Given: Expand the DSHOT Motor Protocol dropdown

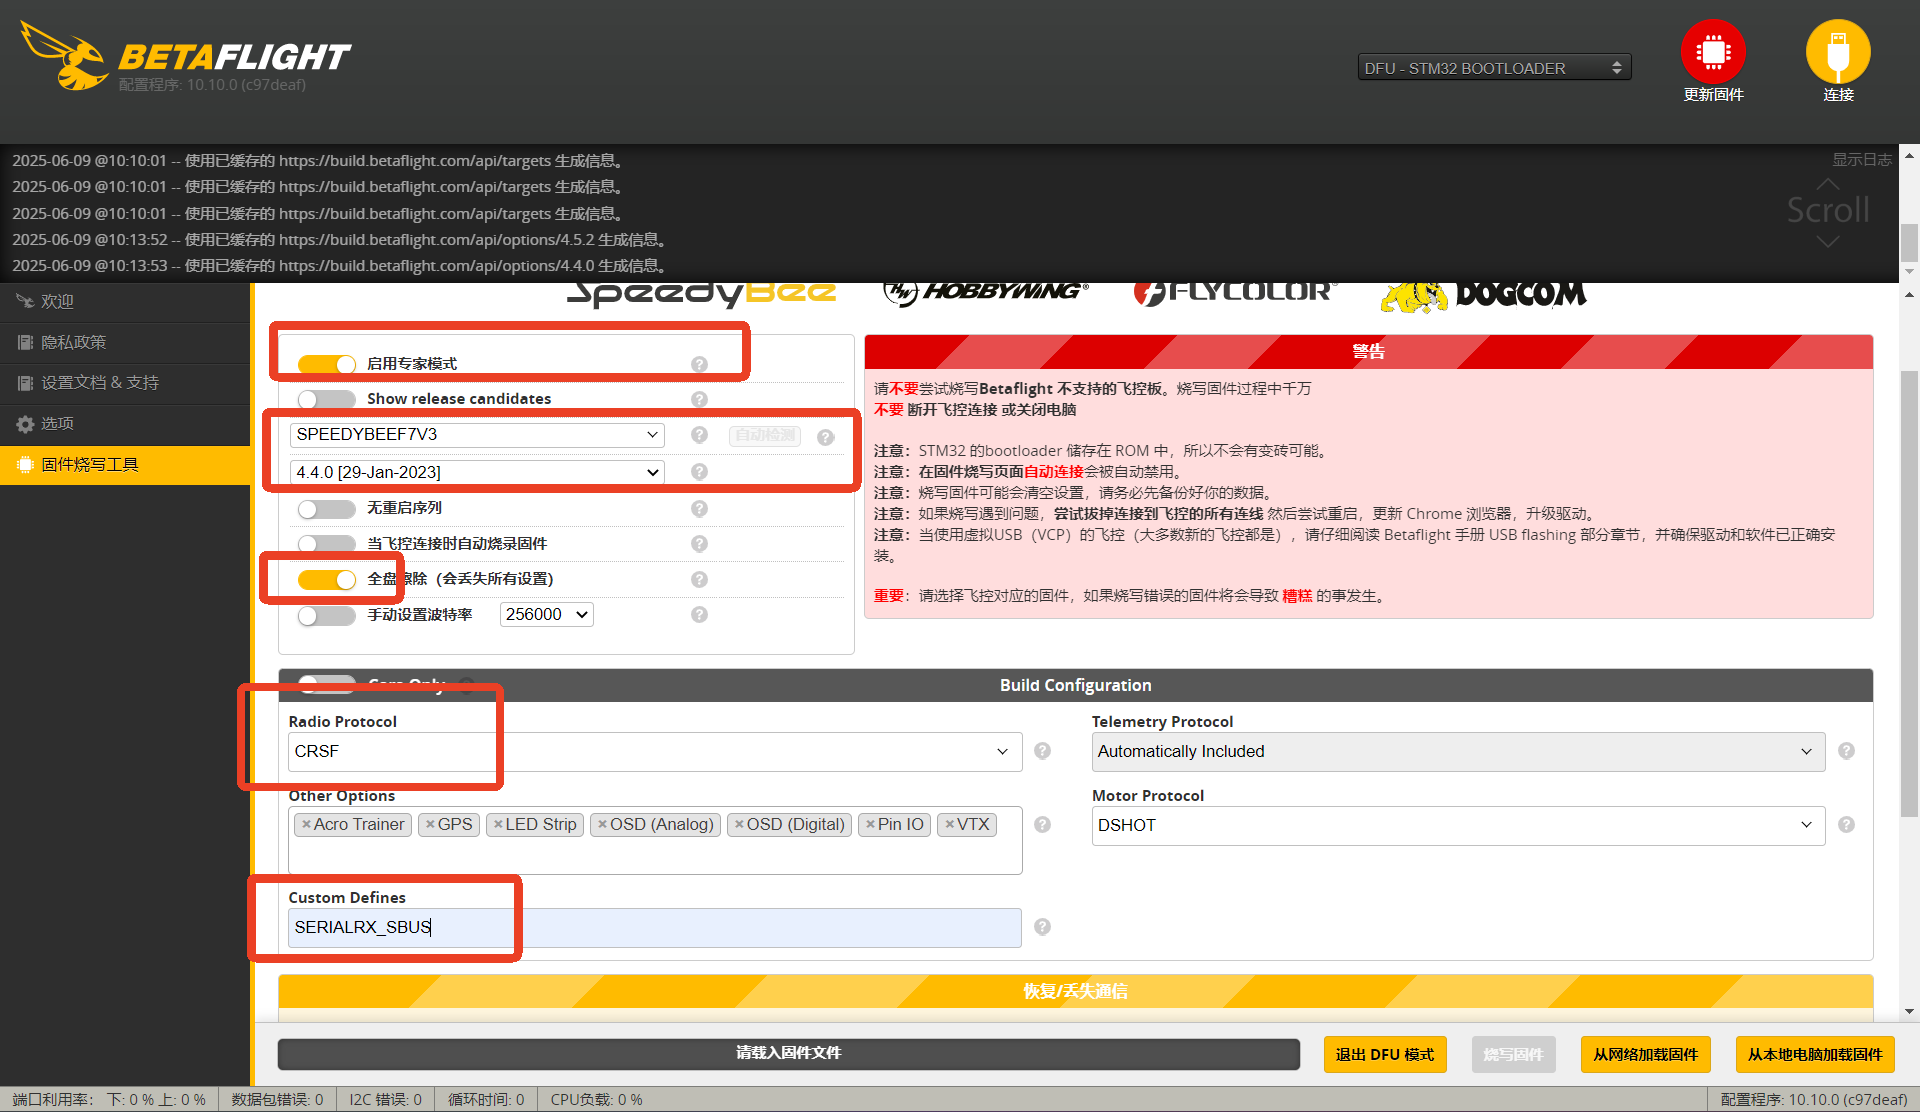Looking at the screenshot, I should click(x=1457, y=825).
